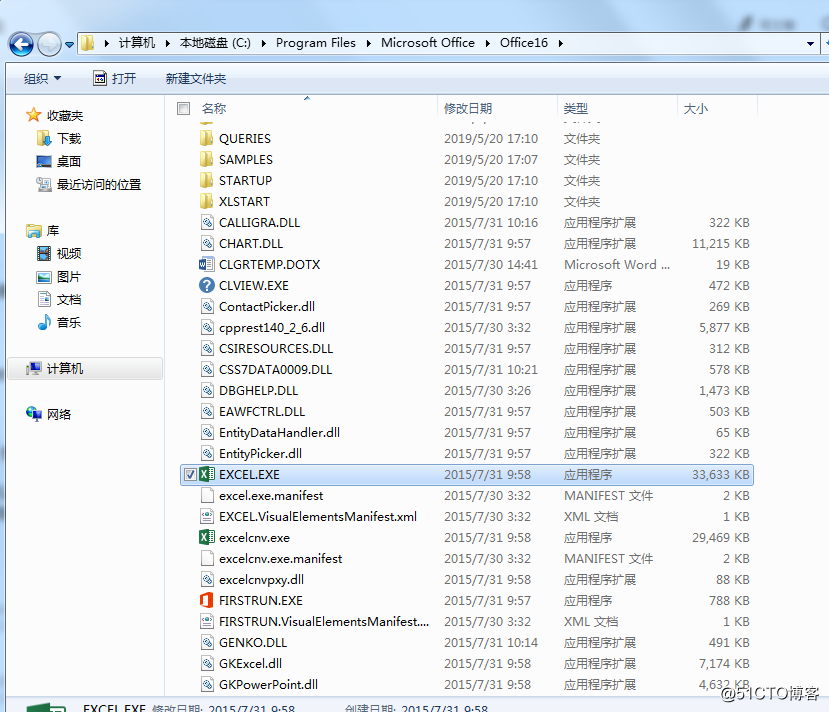Select file name EntityPicker.dll
This screenshot has height=712, width=829.
click(260, 454)
